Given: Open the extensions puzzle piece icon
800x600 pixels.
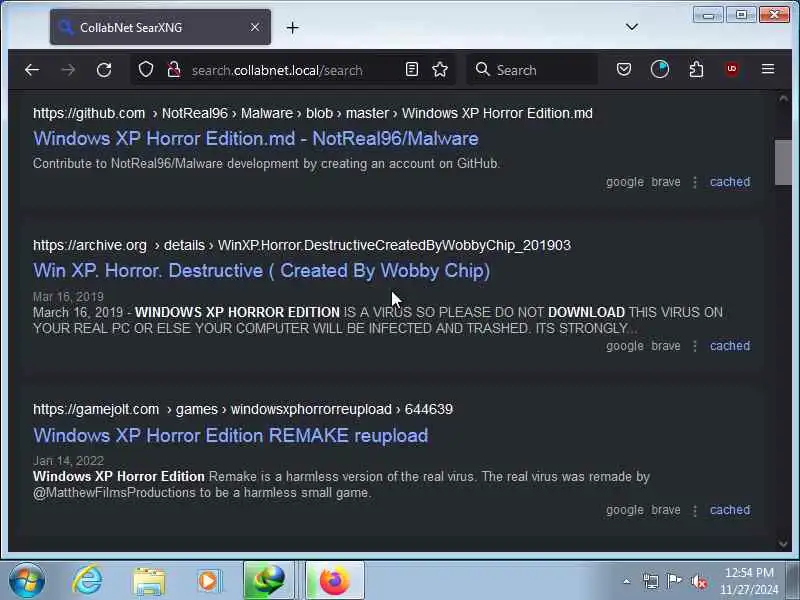Looking at the screenshot, I should pyautogui.click(x=696, y=69).
